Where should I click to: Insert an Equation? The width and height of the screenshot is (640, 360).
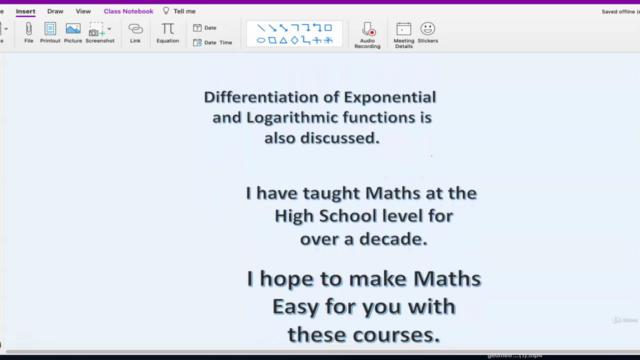[x=168, y=33]
